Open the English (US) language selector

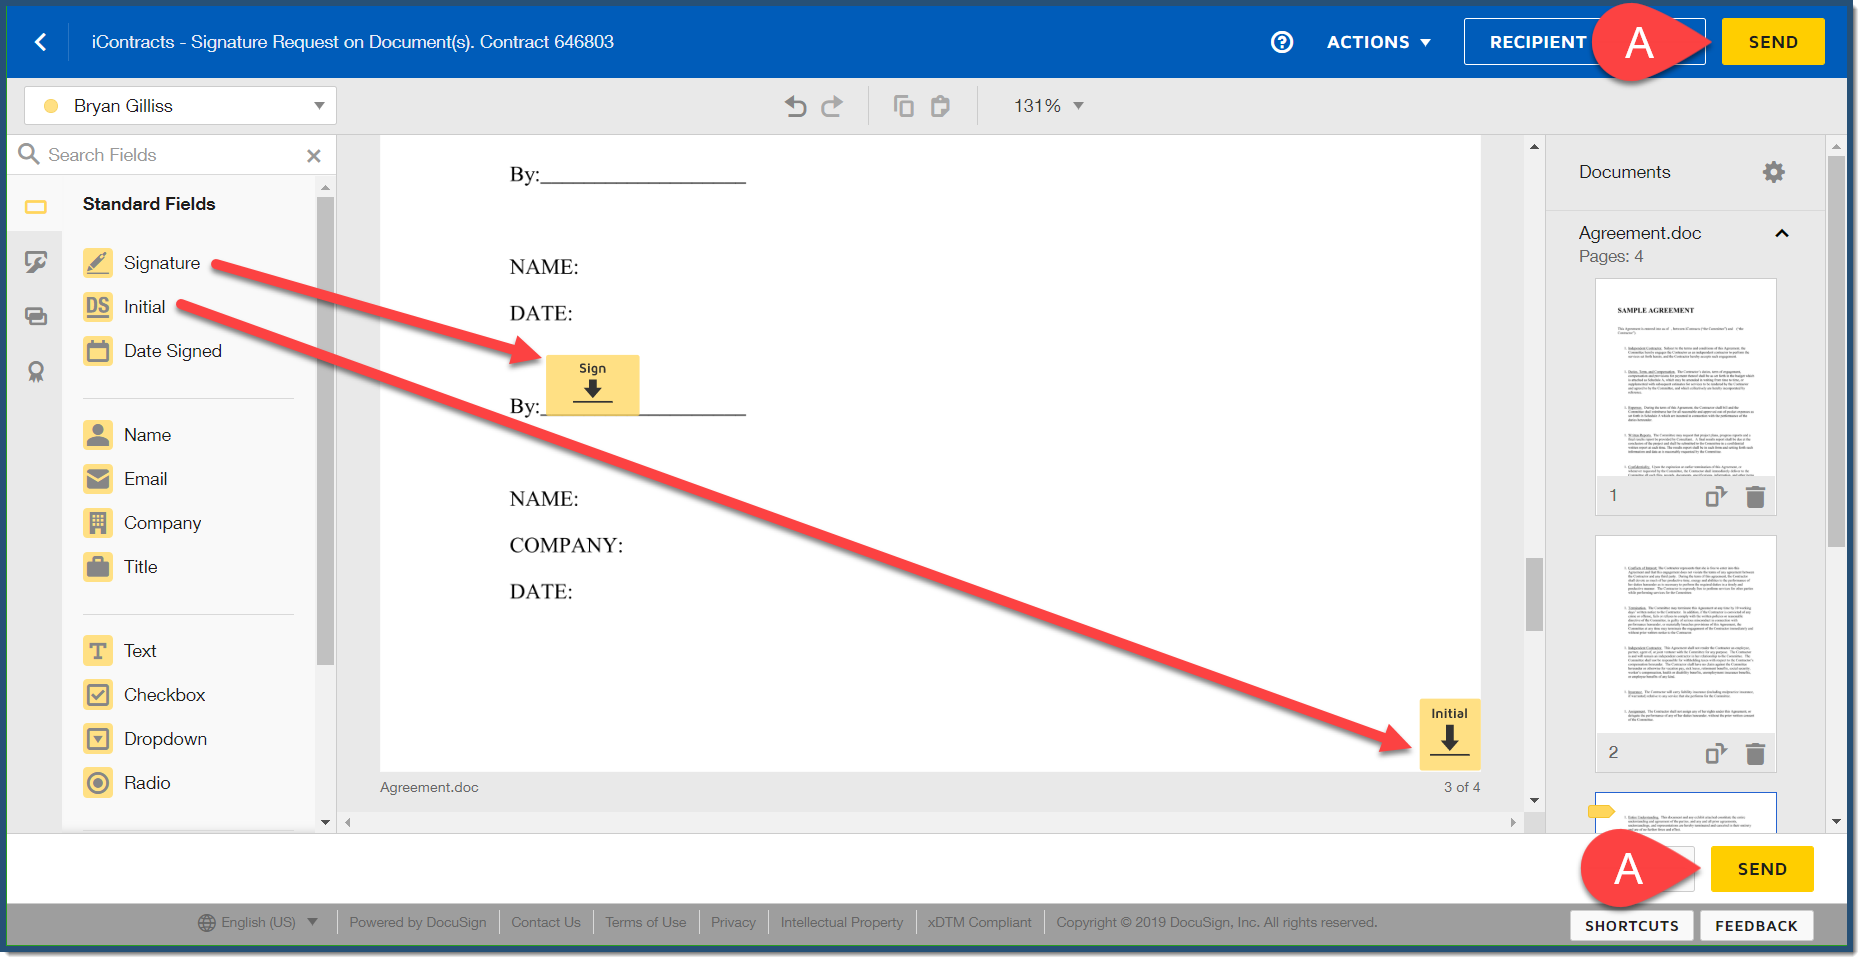coord(258,922)
